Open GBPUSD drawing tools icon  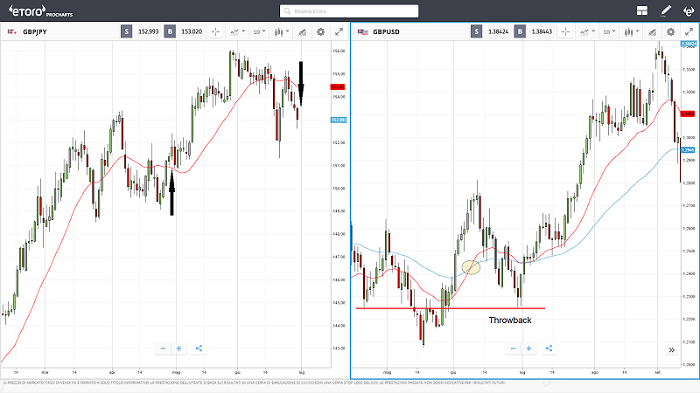click(x=652, y=32)
